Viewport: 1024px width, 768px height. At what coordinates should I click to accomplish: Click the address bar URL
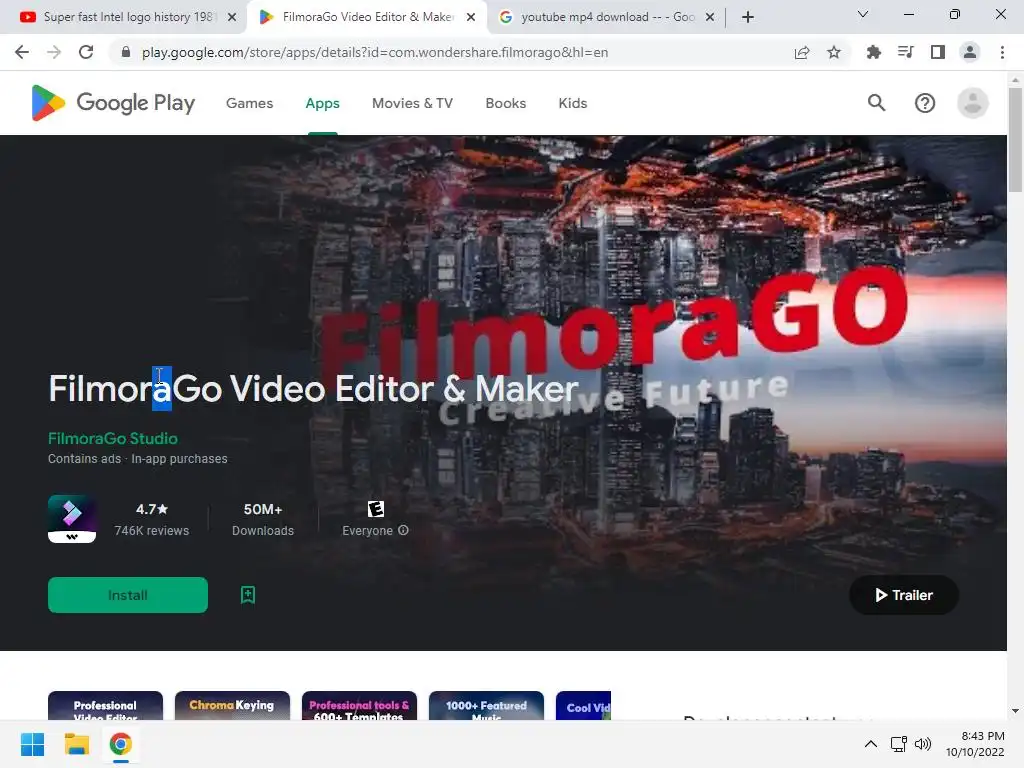pyautogui.click(x=375, y=52)
